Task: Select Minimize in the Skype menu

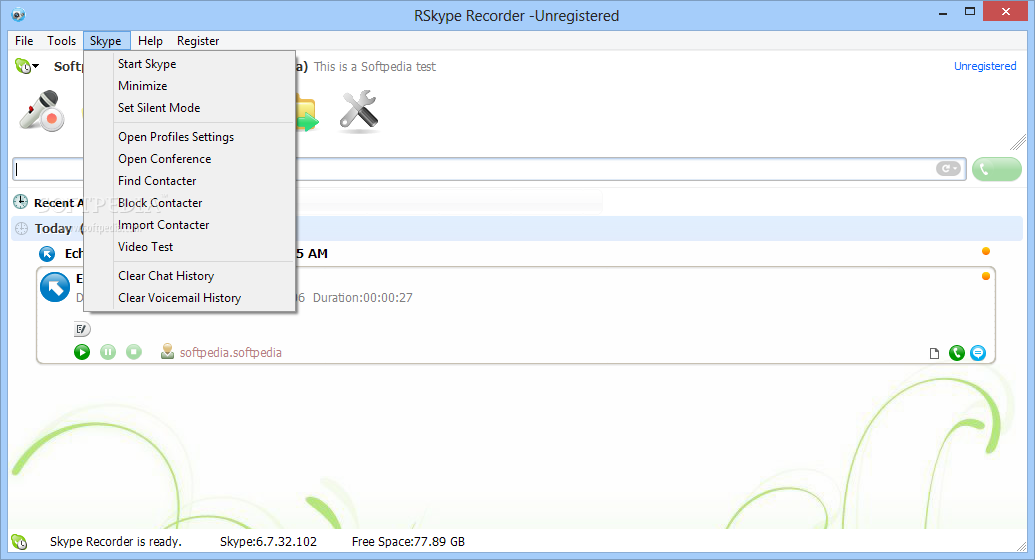Action: [189, 86]
